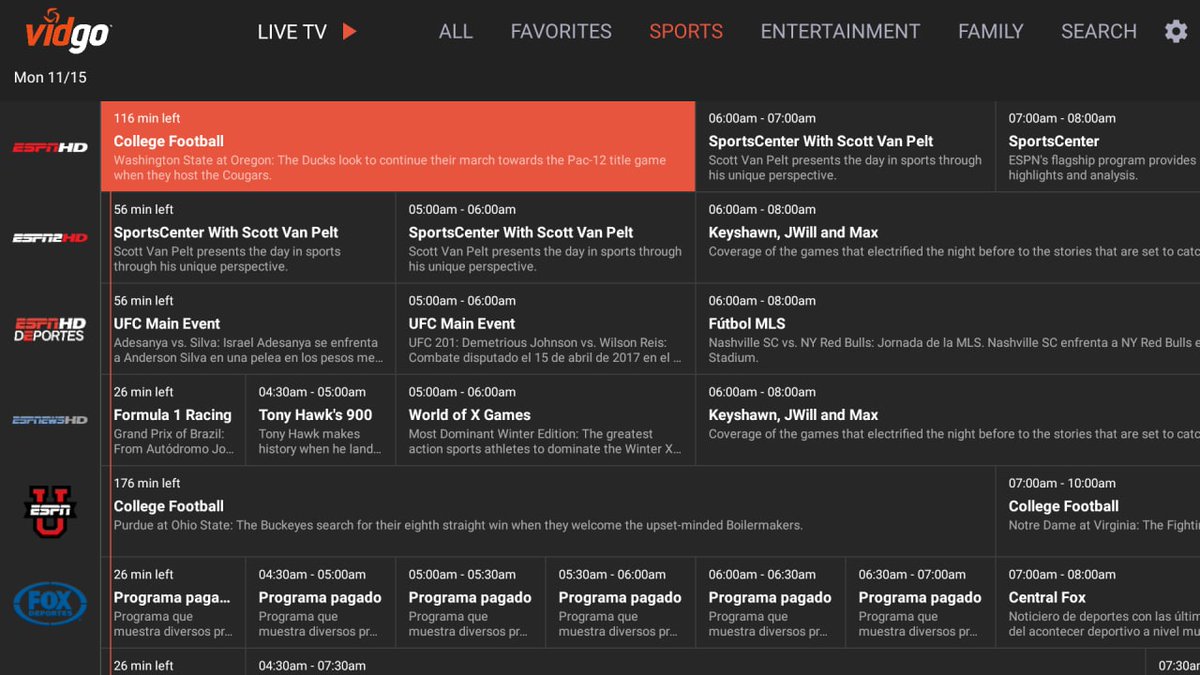
Task: Switch to the SPORTS tab
Action: pyautogui.click(x=686, y=31)
